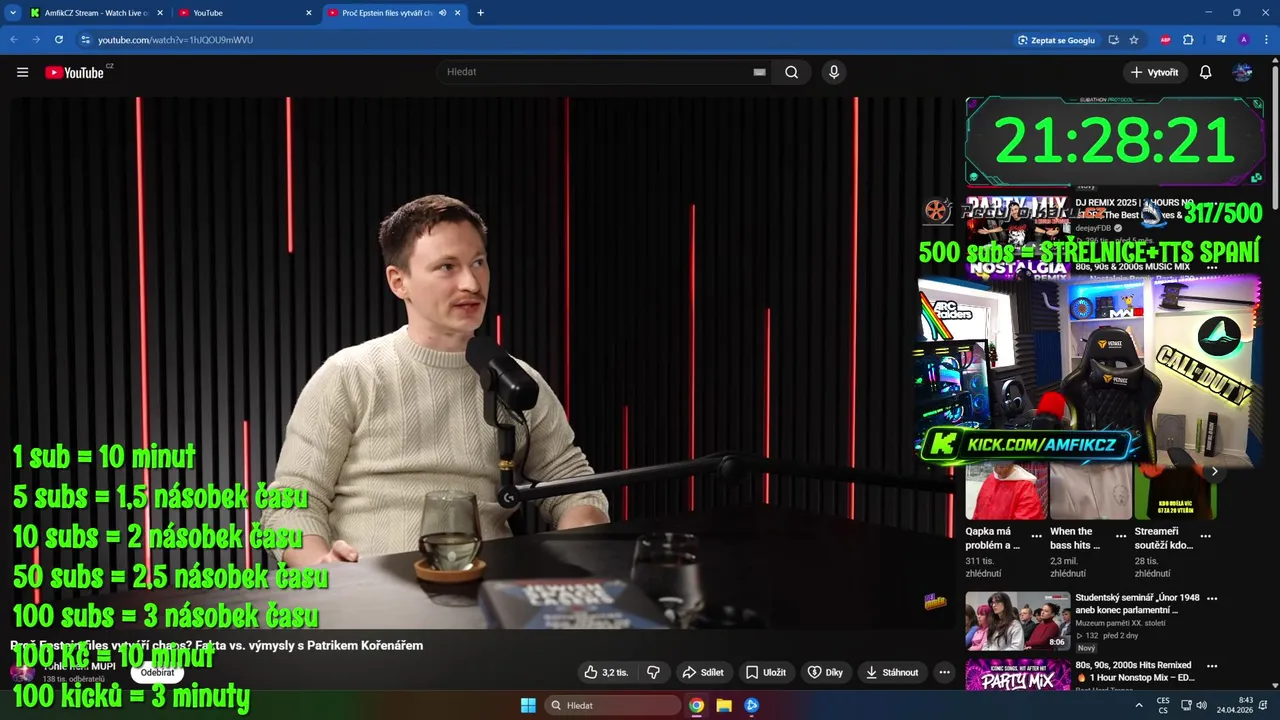This screenshot has width=1280, height=720.
Task: Open the tab search dropdown arrow
Action: point(13,13)
